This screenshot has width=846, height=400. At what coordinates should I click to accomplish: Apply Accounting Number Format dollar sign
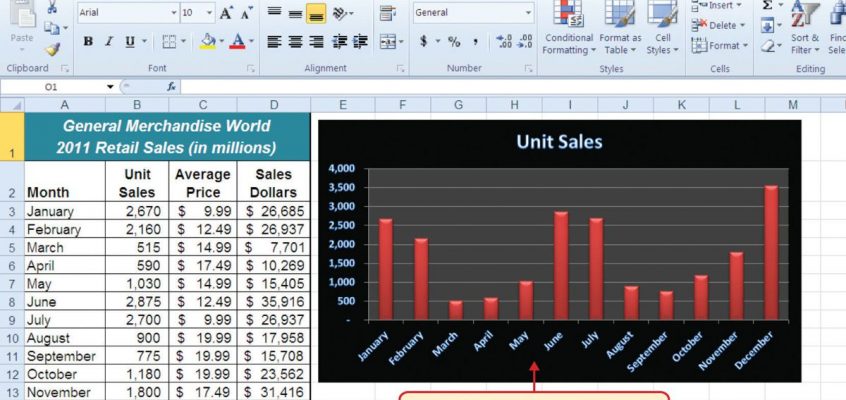point(424,42)
